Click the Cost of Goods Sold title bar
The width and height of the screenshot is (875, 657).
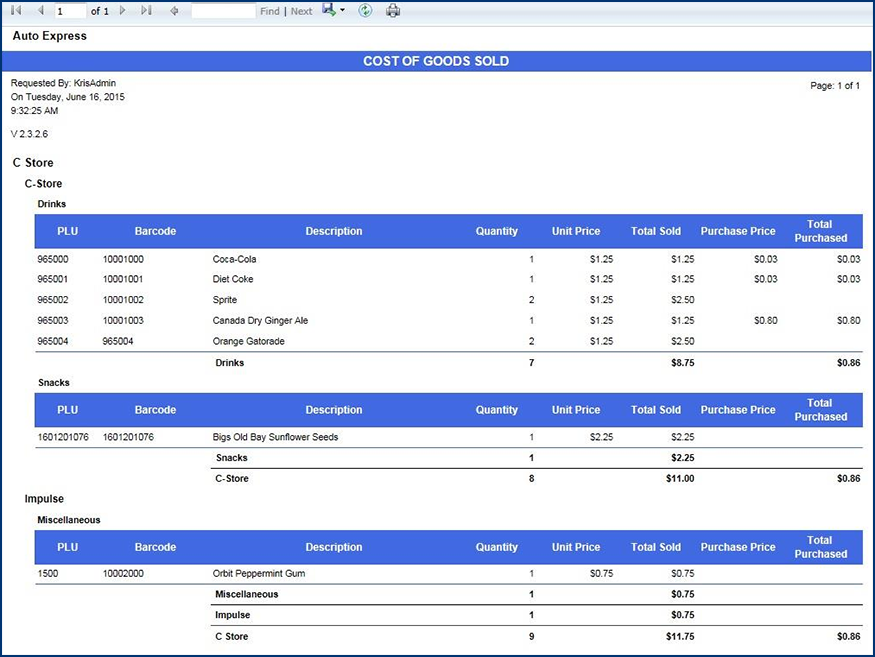(x=436, y=61)
